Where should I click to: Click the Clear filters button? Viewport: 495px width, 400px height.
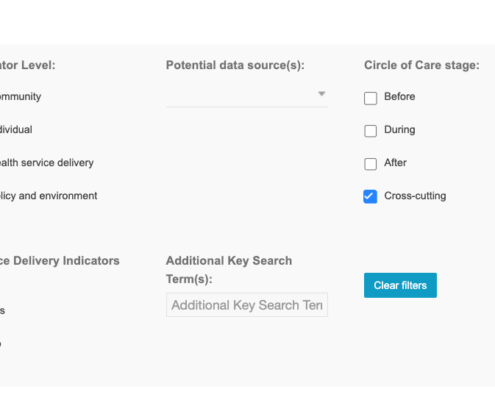tap(400, 285)
